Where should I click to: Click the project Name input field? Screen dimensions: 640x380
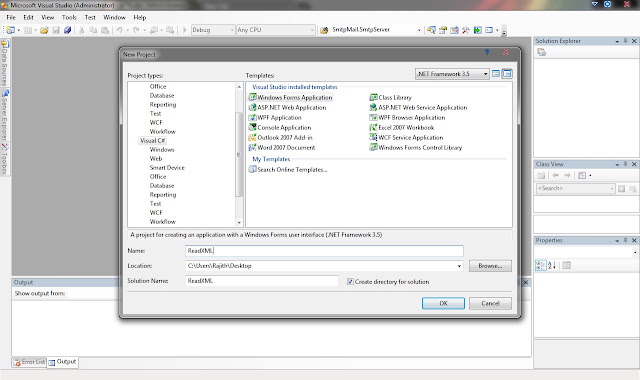[x=324, y=251]
